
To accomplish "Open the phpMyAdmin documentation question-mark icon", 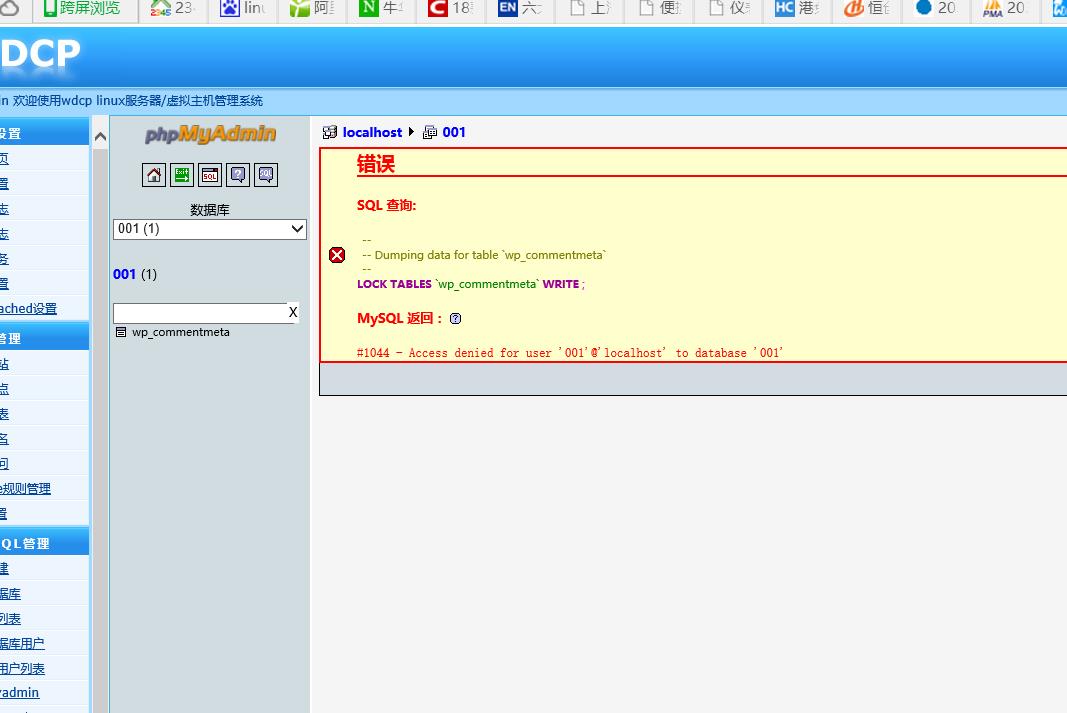I will [238, 175].
